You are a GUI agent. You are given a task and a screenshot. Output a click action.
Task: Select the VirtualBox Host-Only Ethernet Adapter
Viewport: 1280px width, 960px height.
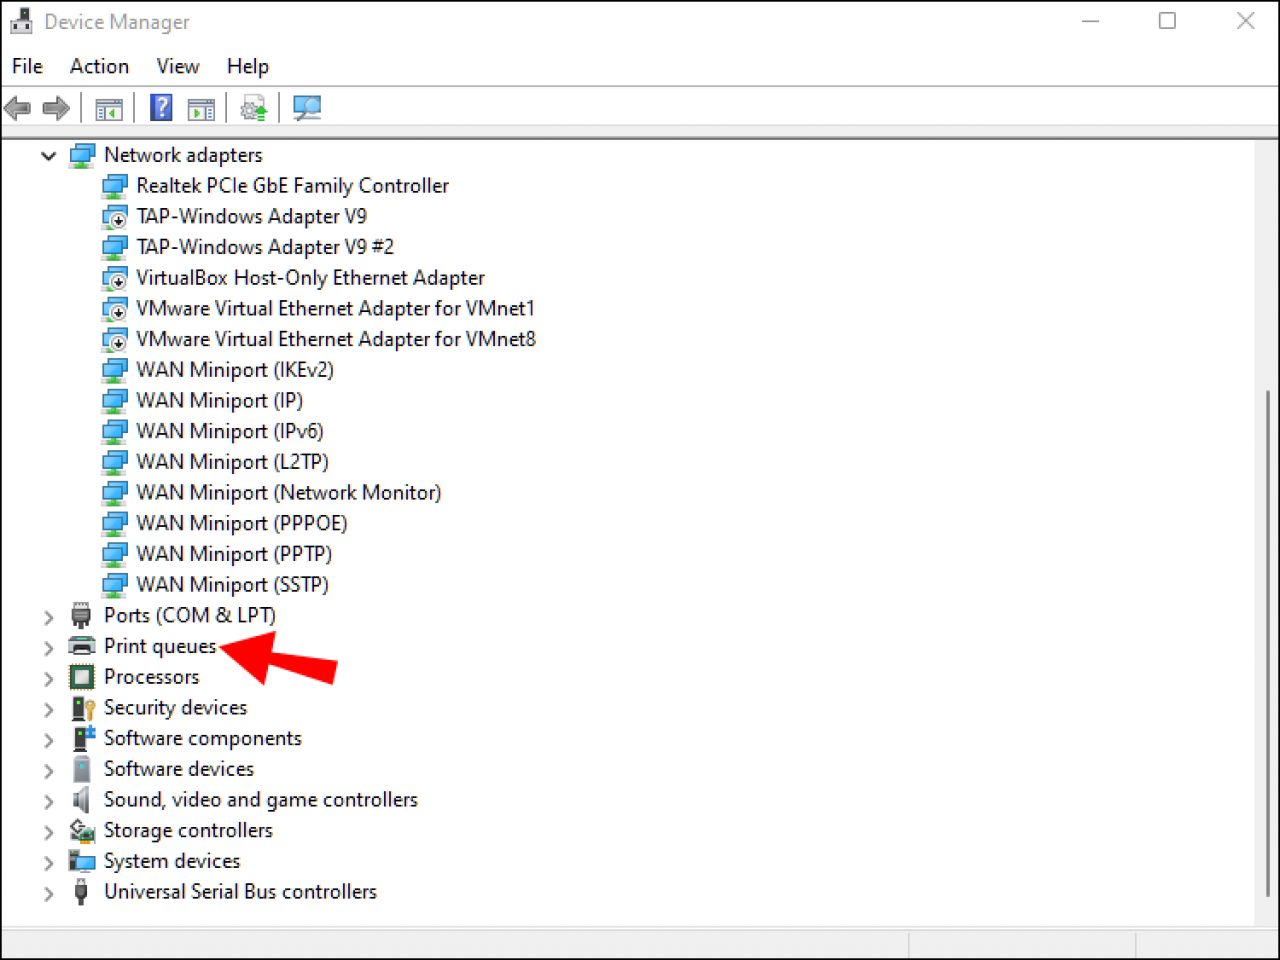click(x=310, y=277)
